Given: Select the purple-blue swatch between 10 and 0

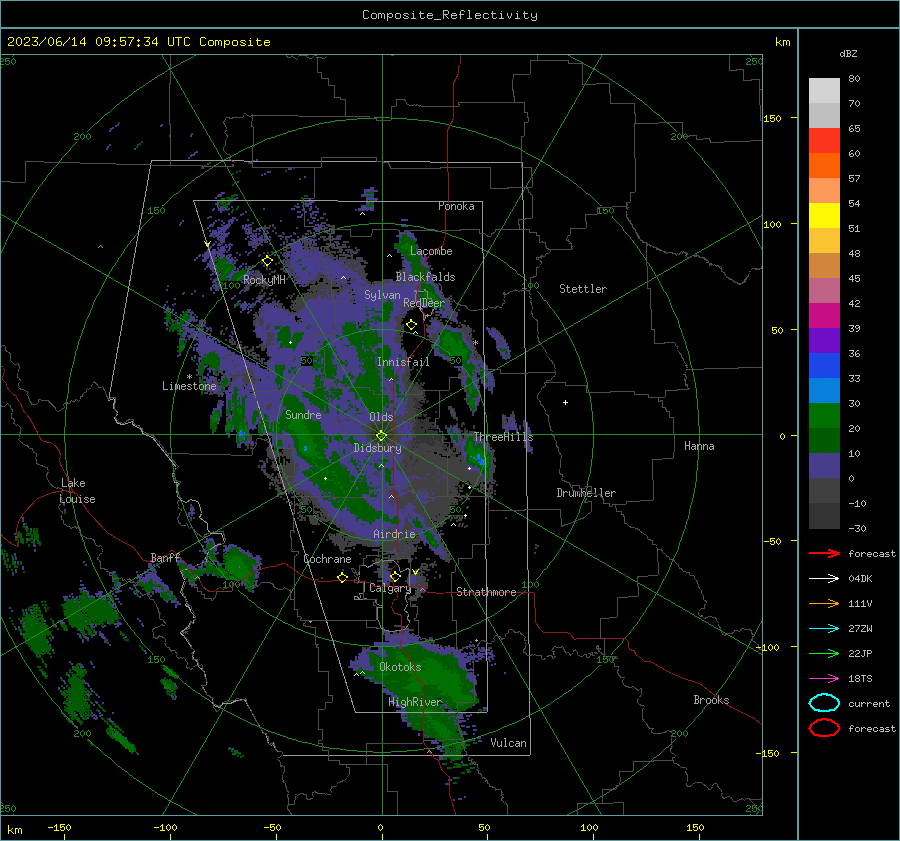Looking at the screenshot, I should [x=824, y=466].
